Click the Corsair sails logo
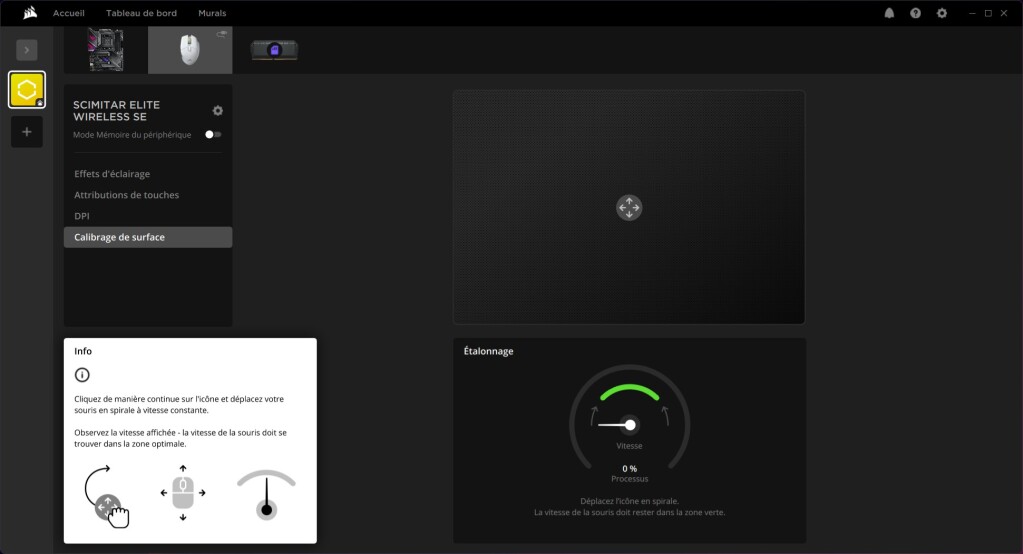This screenshot has height=554, width=1023. tap(30, 13)
